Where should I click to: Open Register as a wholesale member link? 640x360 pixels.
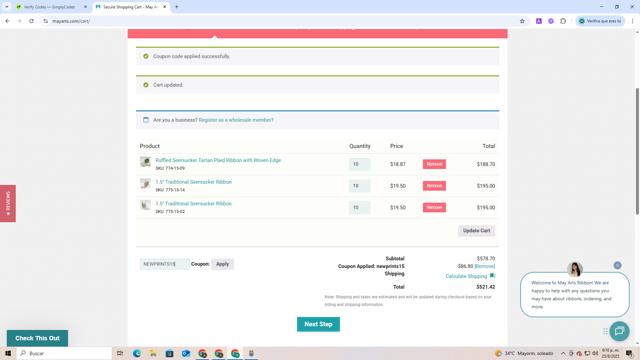tap(236, 120)
